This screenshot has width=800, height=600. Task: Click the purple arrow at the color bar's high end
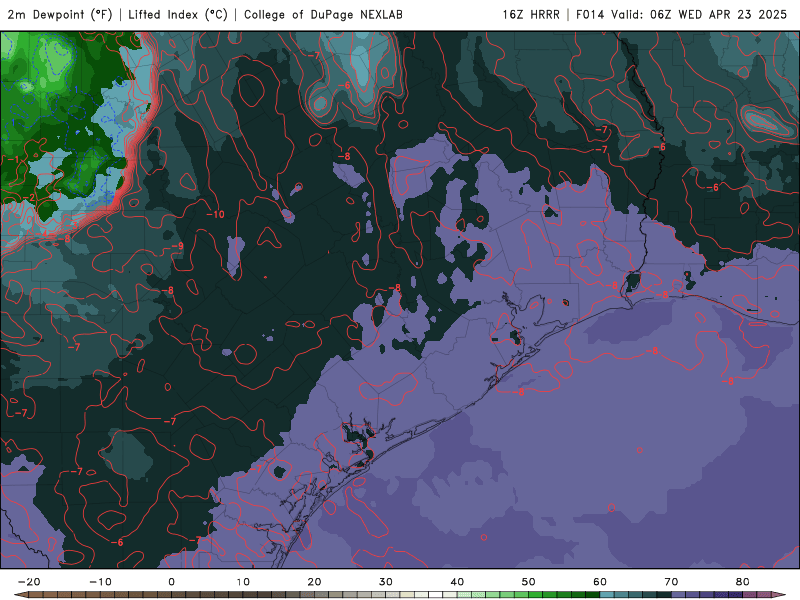780,595
